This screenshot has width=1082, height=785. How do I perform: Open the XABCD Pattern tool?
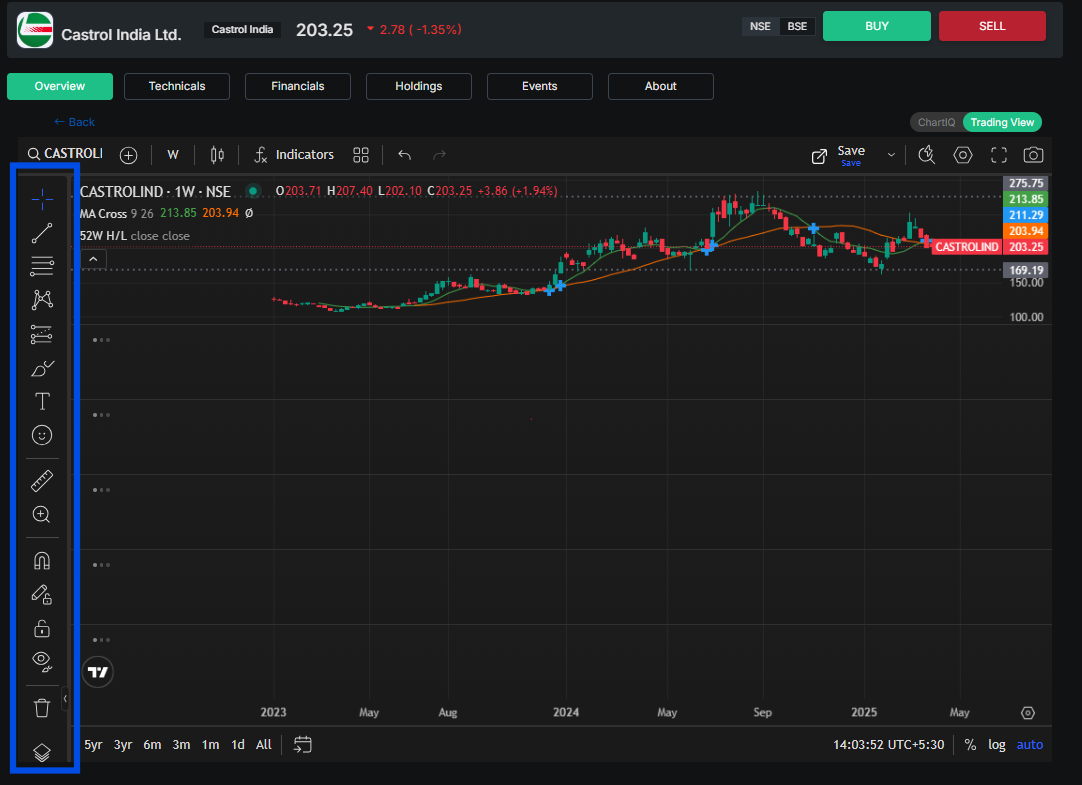click(x=41, y=299)
